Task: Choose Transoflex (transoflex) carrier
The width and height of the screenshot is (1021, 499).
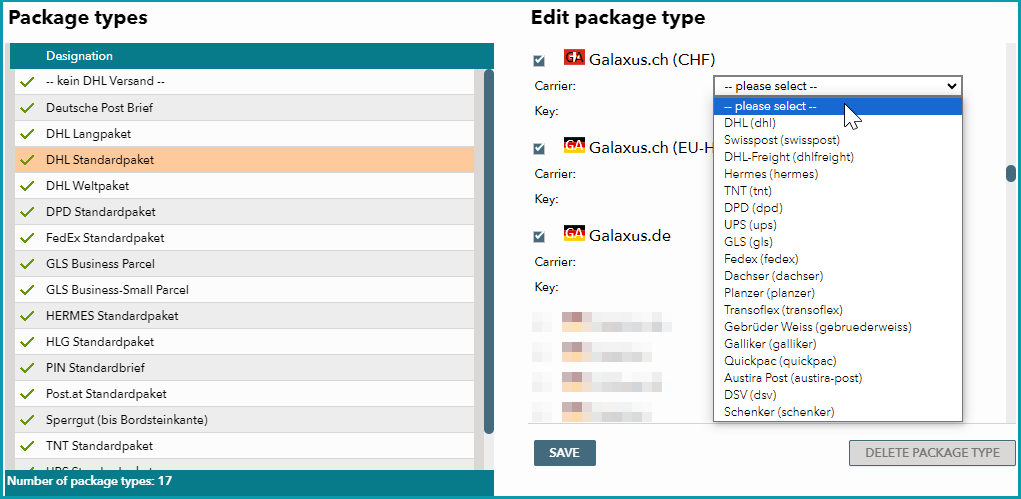Action: click(837, 310)
